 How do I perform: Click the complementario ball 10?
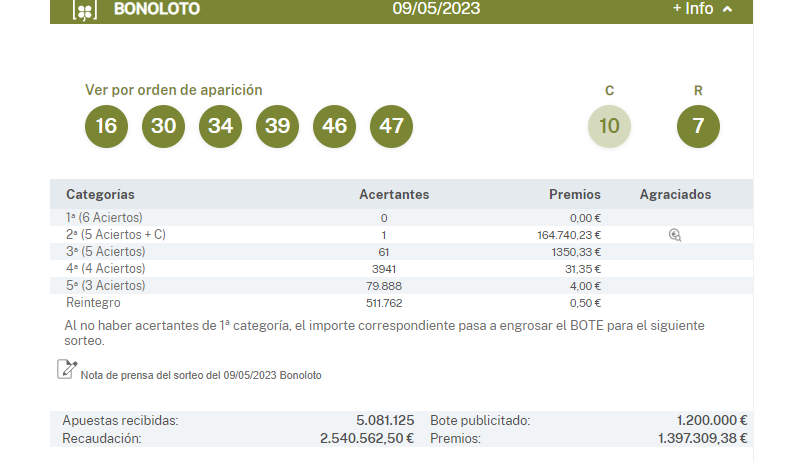[x=609, y=126]
